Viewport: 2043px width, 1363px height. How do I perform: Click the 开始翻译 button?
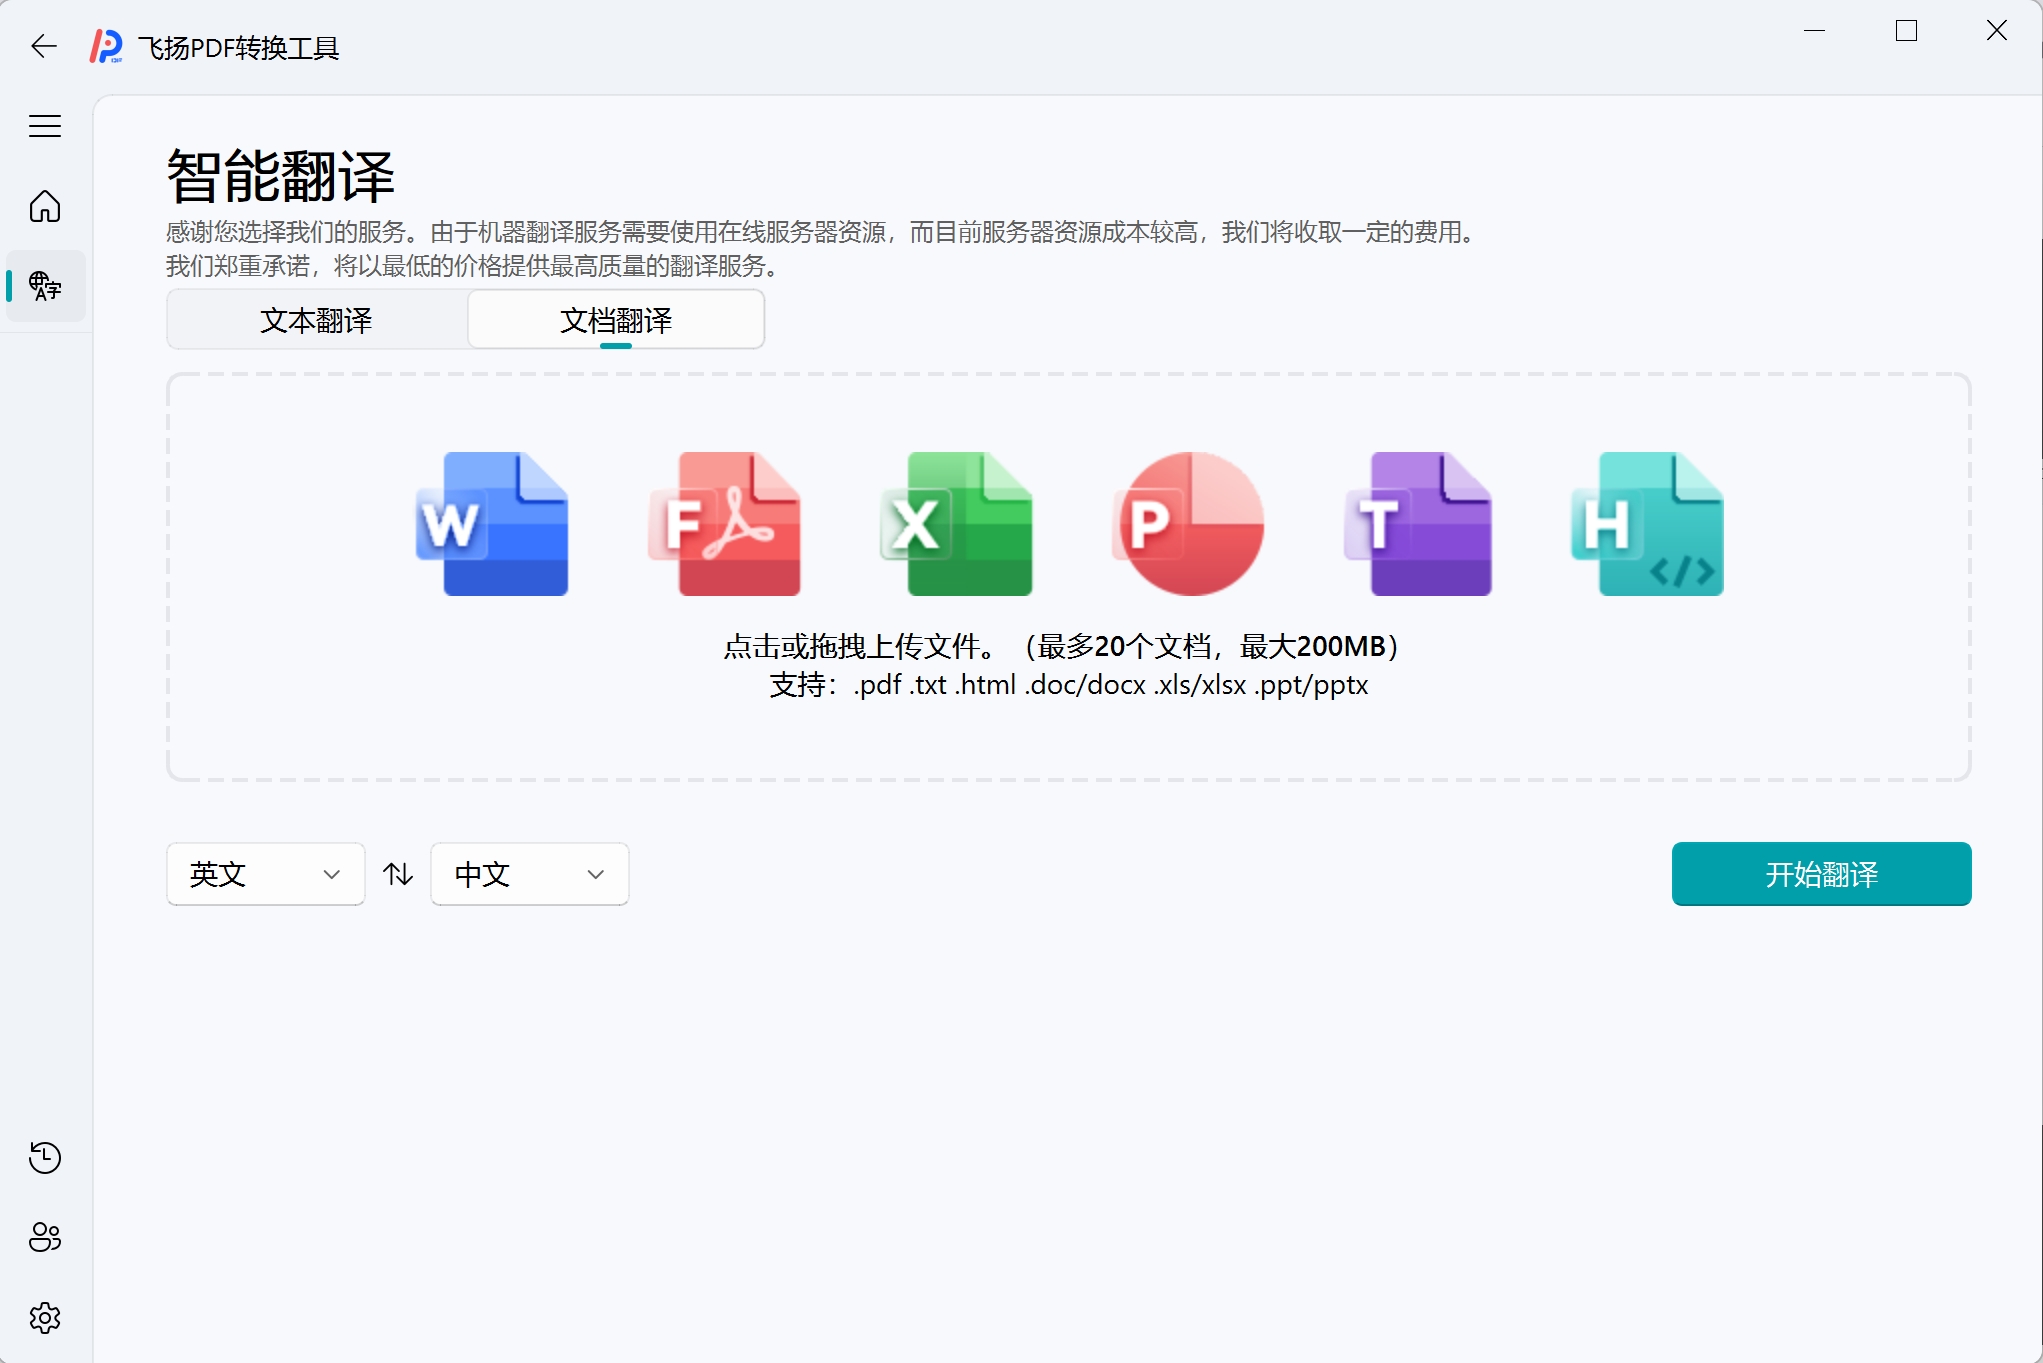(x=1821, y=874)
